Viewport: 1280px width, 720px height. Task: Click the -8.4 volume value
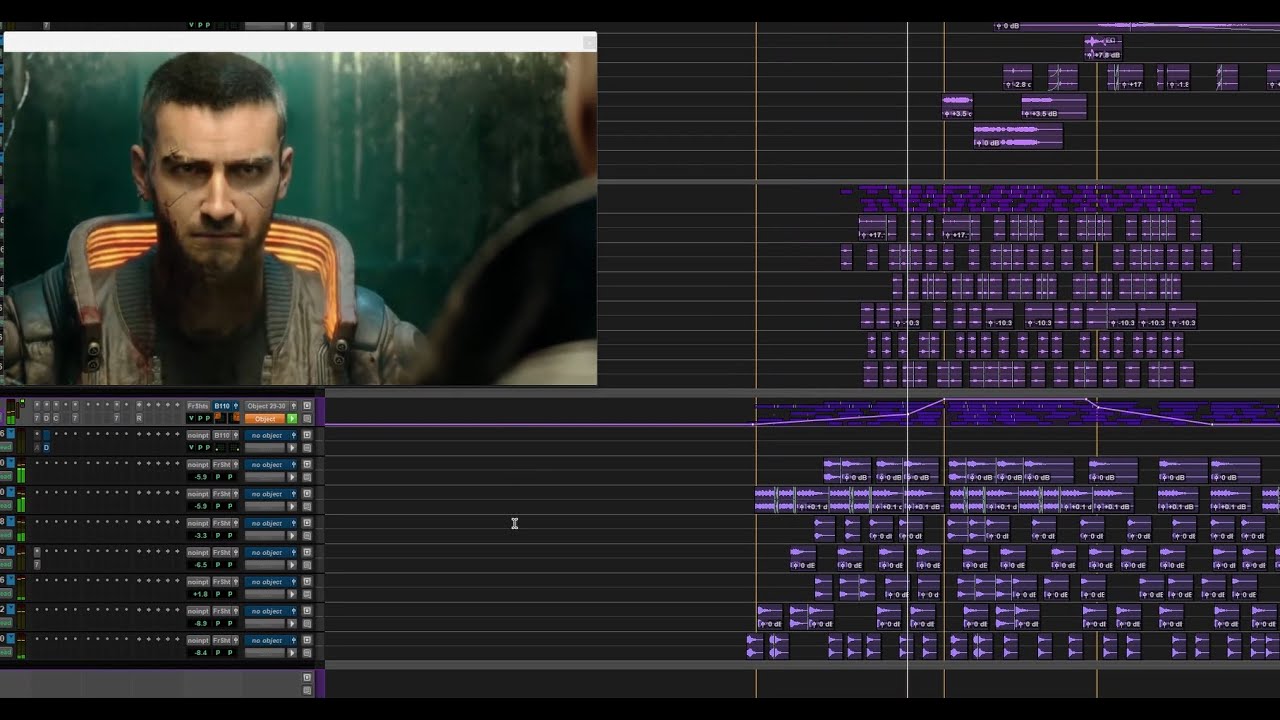200,652
